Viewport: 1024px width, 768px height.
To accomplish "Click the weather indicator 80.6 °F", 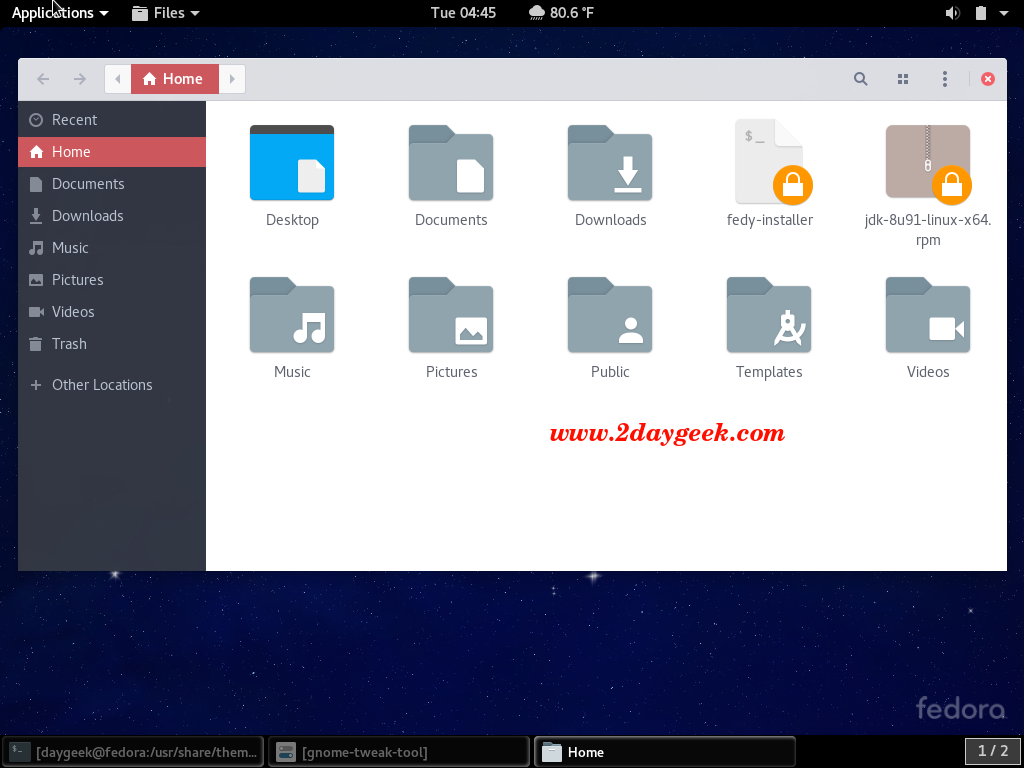I will [562, 12].
